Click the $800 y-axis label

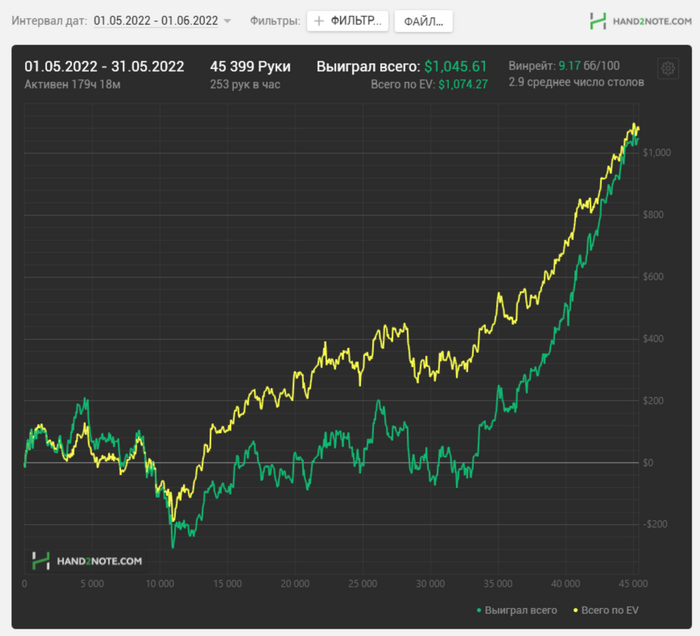[x=653, y=215]
